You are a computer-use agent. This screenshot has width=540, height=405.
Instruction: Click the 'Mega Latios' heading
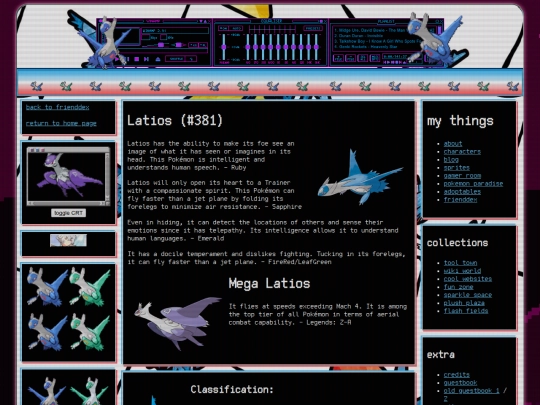point(269,283)
